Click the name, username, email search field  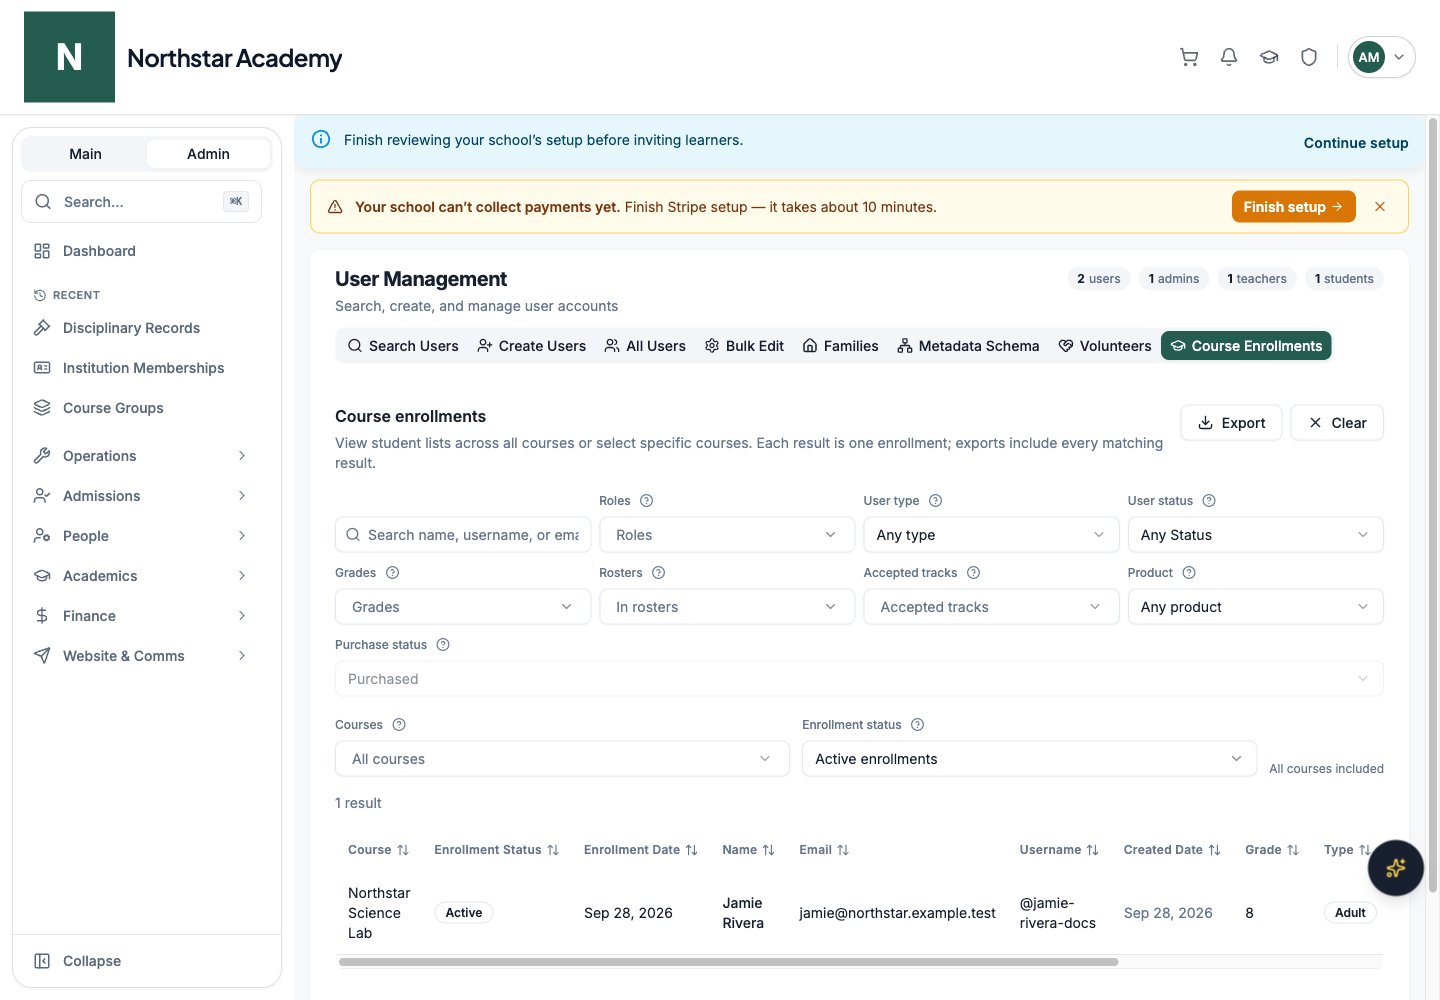pos(463,535)
